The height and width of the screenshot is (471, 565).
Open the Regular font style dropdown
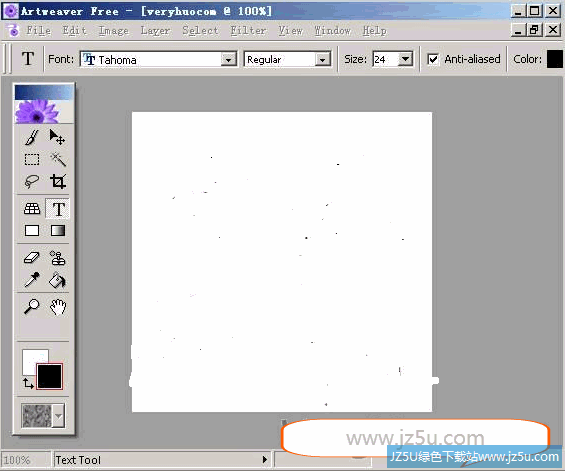[322, 59]
